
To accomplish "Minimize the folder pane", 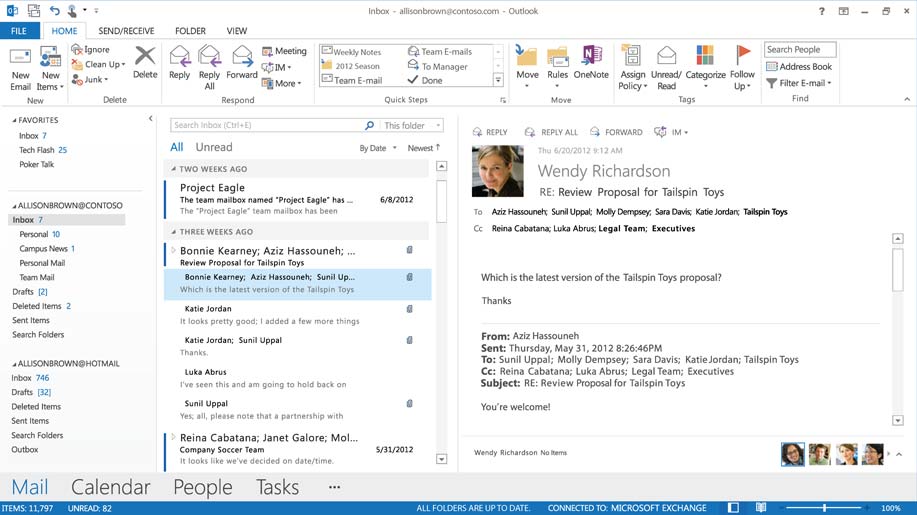I will tap(150, 119).
